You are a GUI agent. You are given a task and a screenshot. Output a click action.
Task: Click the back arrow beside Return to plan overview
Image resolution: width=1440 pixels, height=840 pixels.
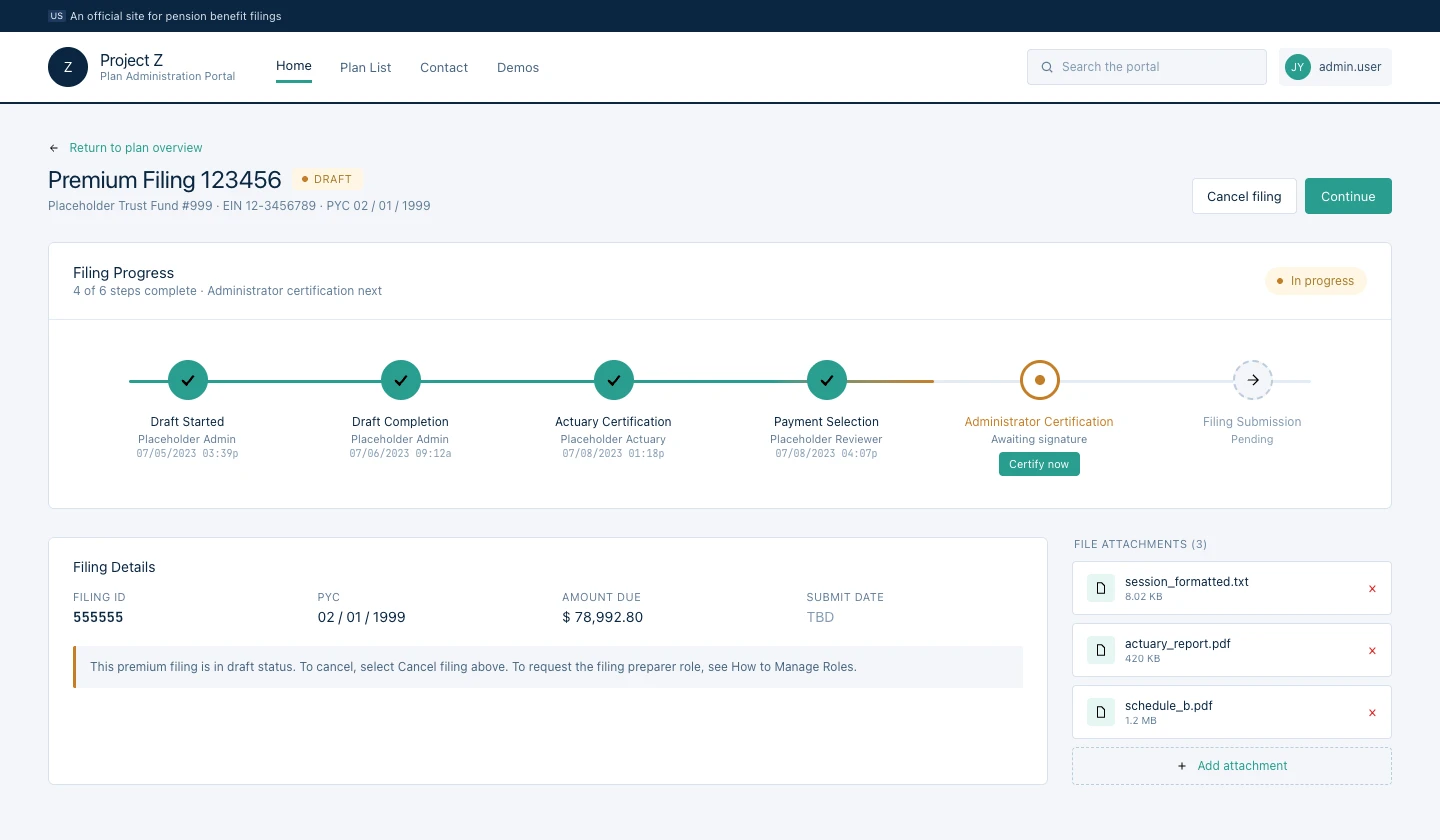click(54, 148)
